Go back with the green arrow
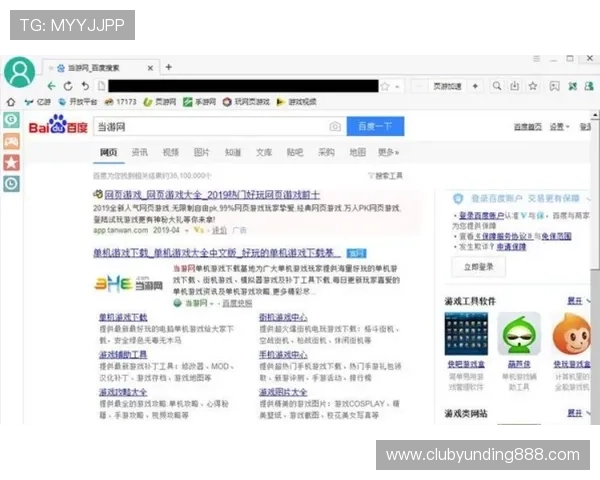Image resolution: width=600 pixels, height=480 pixels. click(51, 86)
